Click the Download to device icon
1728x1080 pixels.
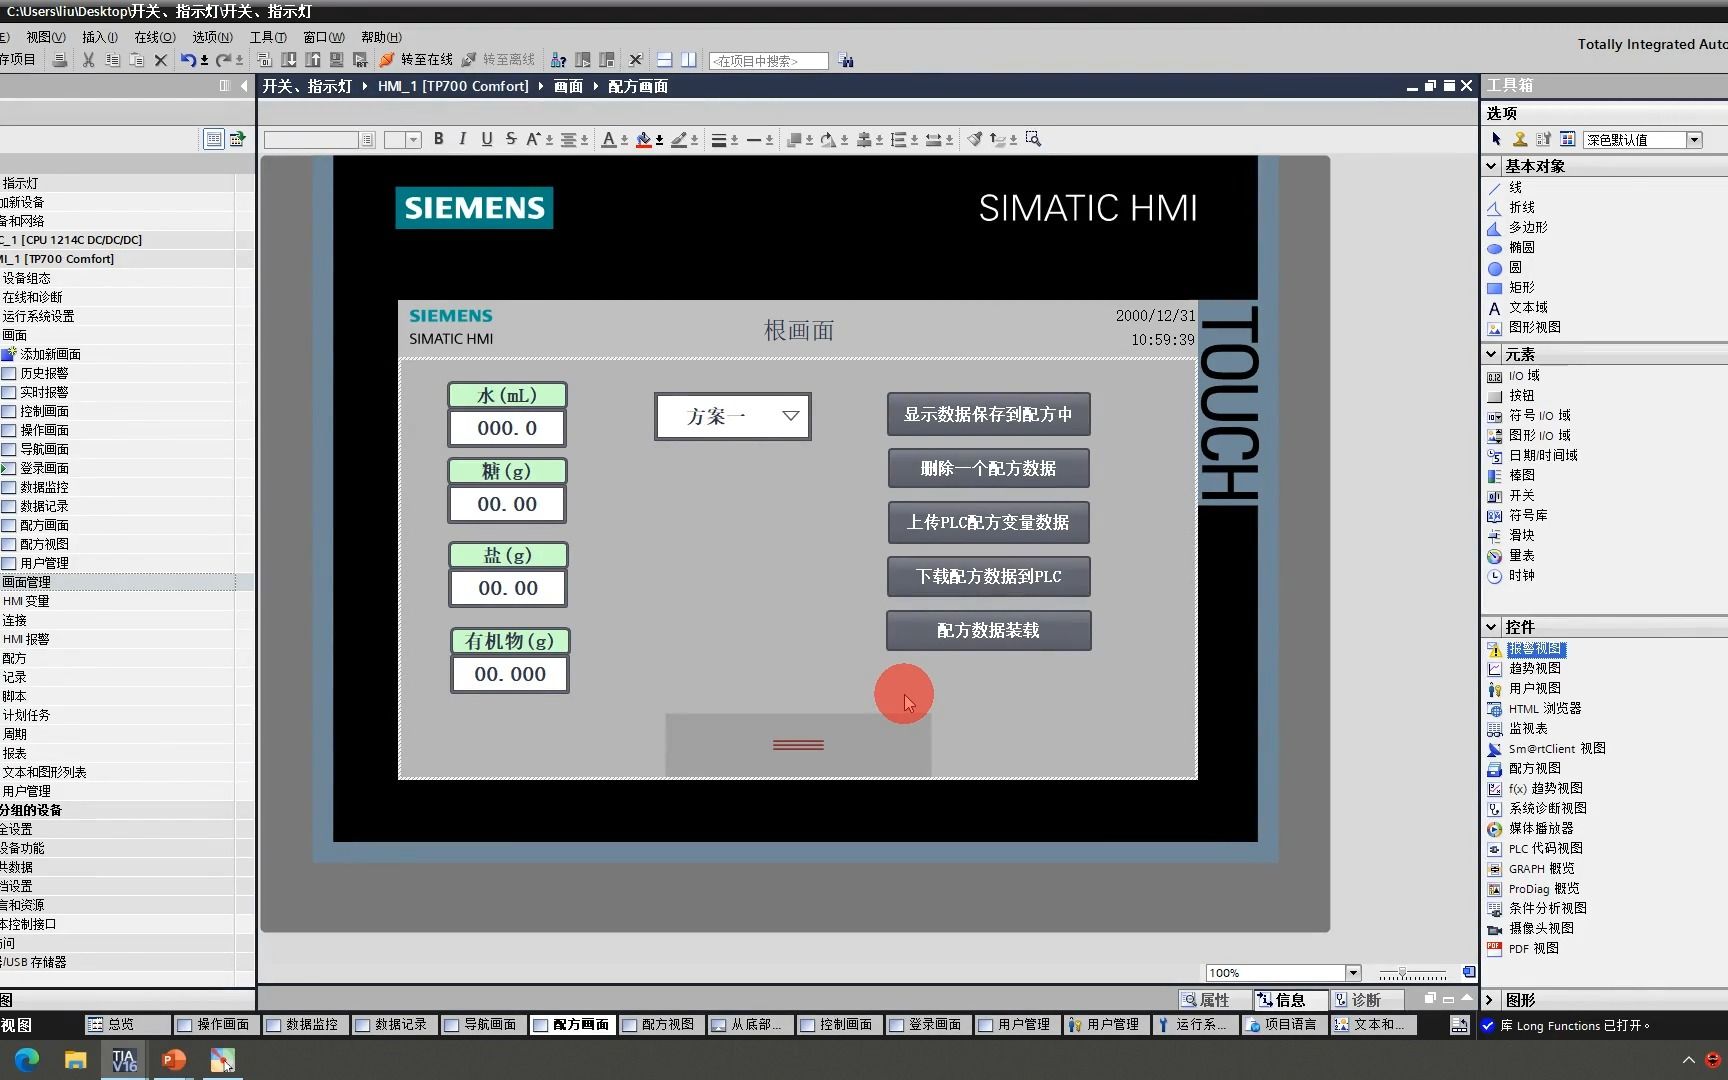click(289, 60)
